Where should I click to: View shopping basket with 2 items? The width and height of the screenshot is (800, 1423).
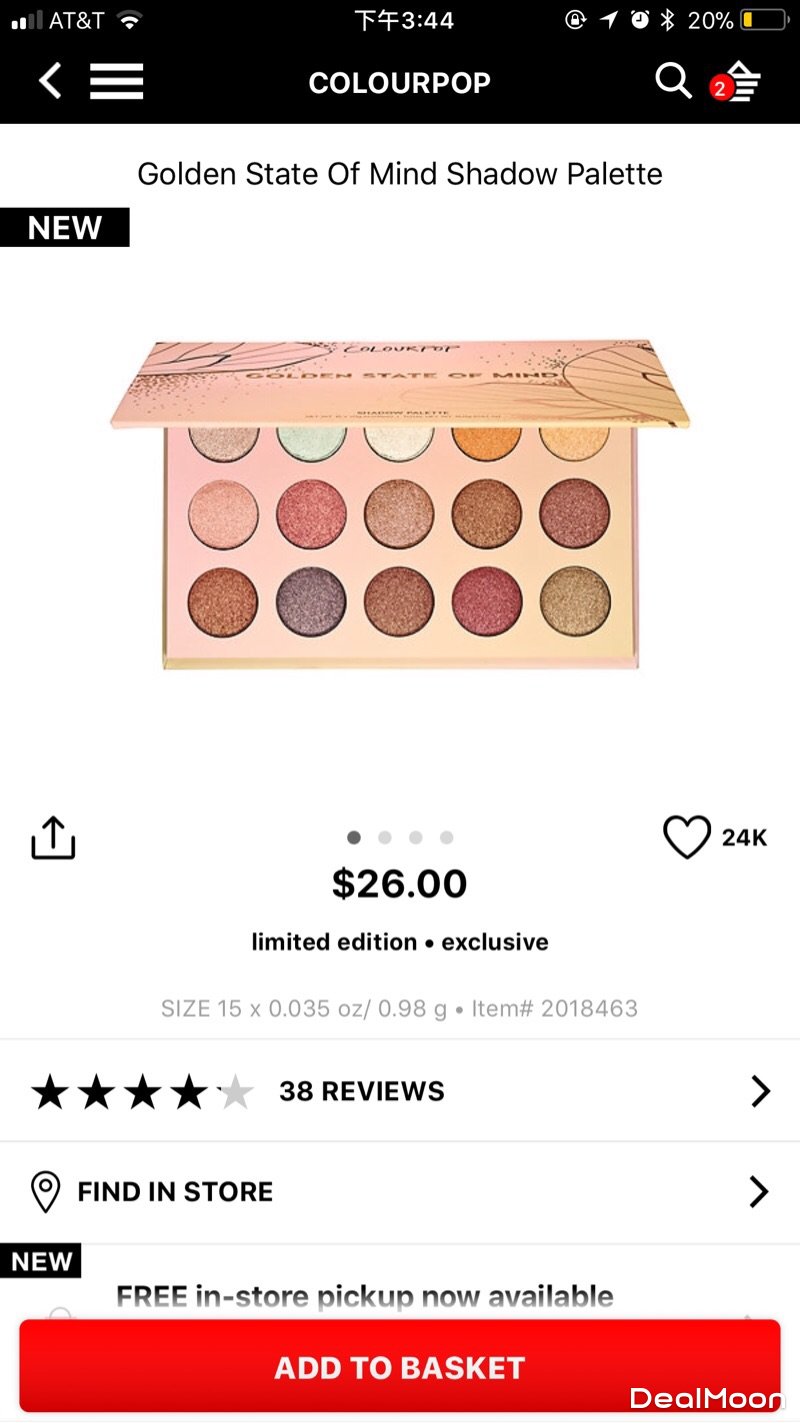coord(737,83)
